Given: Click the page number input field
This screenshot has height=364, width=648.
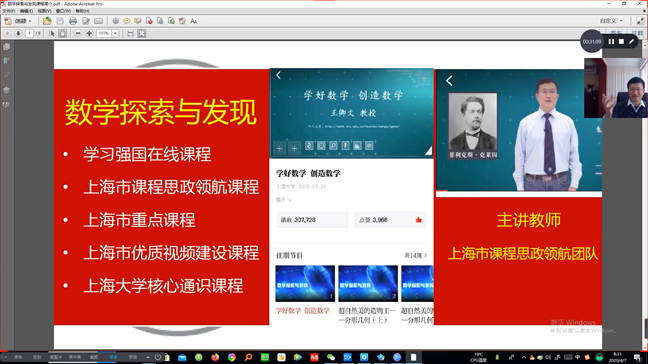Looking at the screenshot, I should click(x=29, y=33).
